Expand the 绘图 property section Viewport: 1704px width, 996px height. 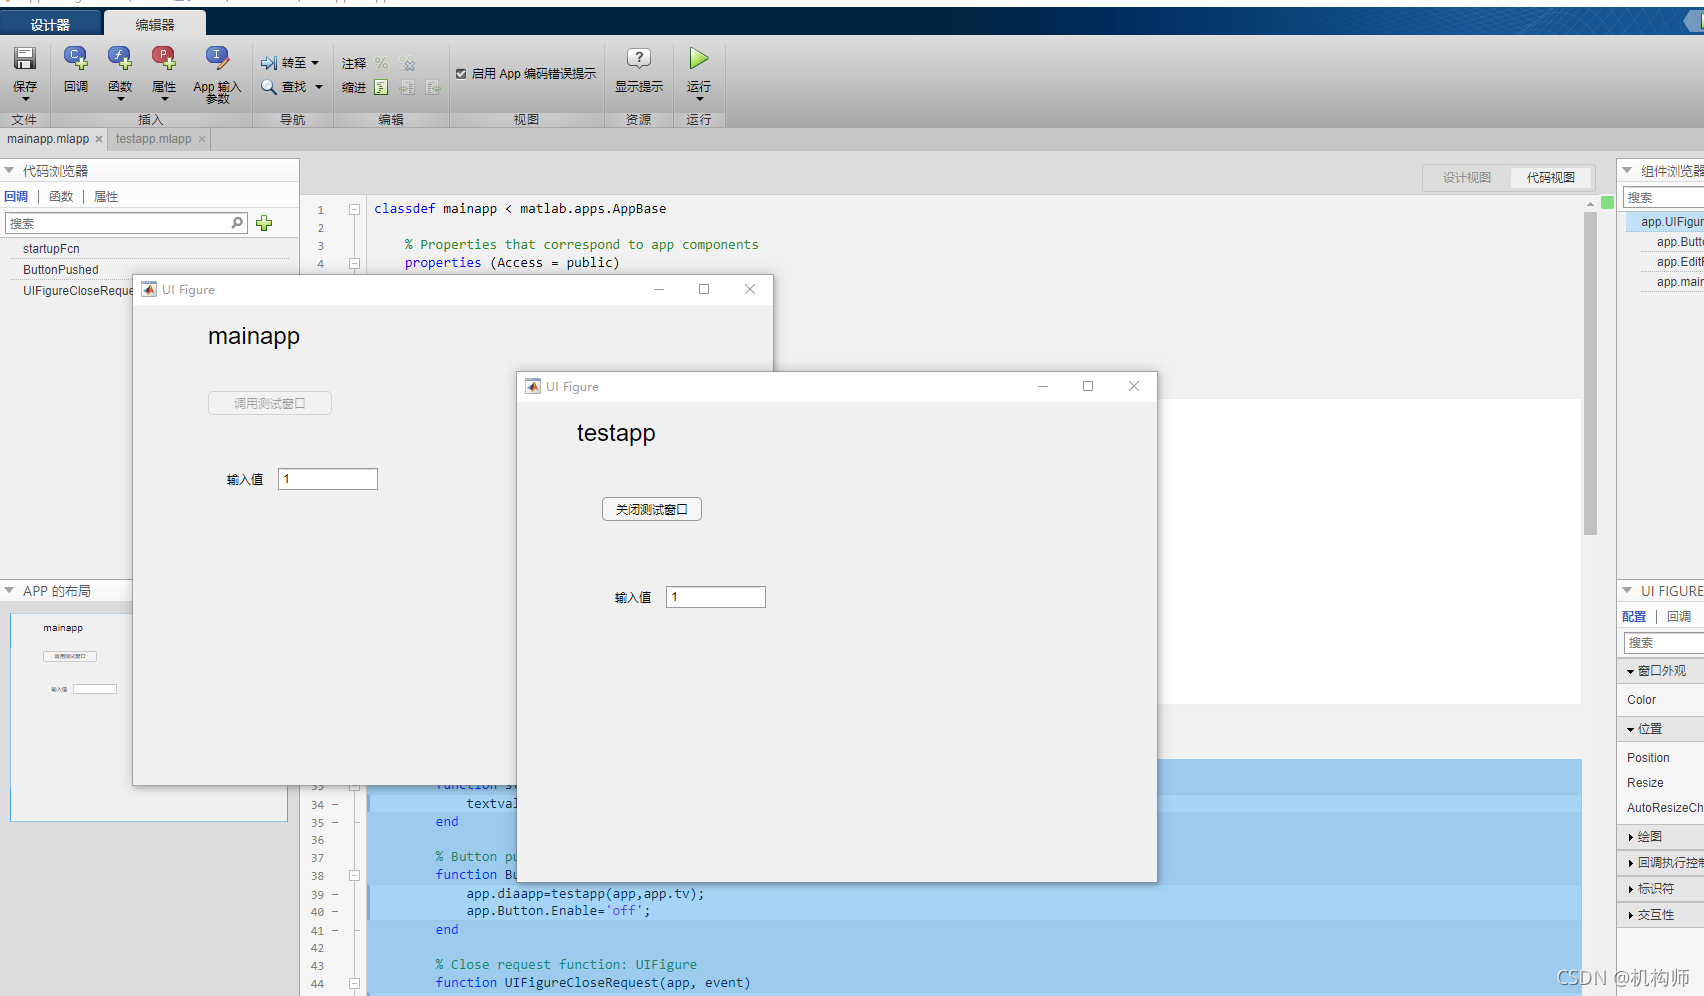click(x=1630, y=837)
